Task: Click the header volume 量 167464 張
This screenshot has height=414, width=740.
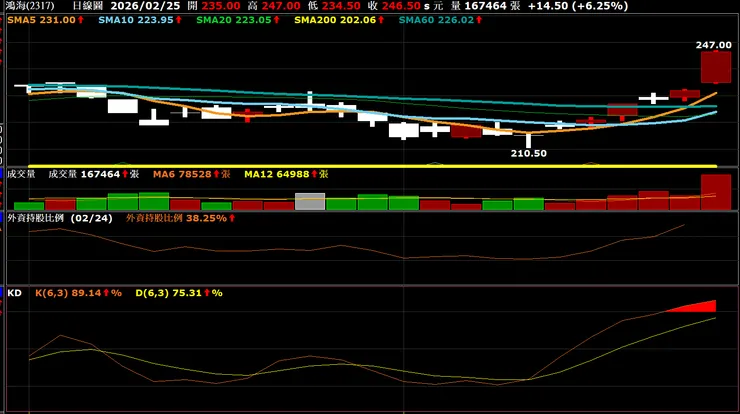Action: click(x=485, y=6)
